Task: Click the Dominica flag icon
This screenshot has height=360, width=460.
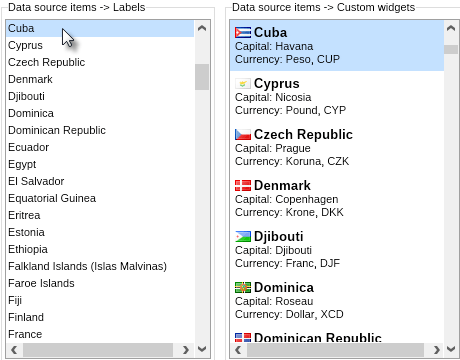Action: [x=243, y=288]
